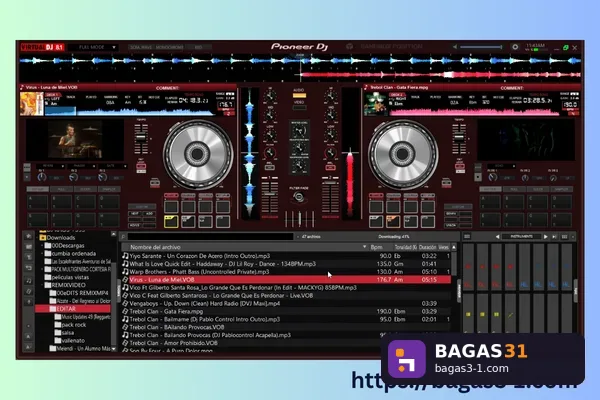Click the sampler grid view icon

(564, 237)
